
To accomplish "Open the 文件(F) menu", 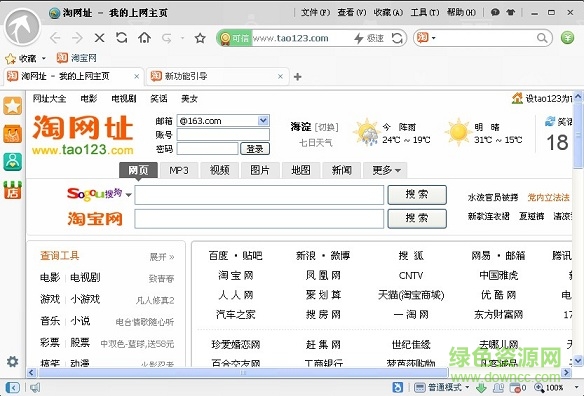I will [x=315, y=12].
